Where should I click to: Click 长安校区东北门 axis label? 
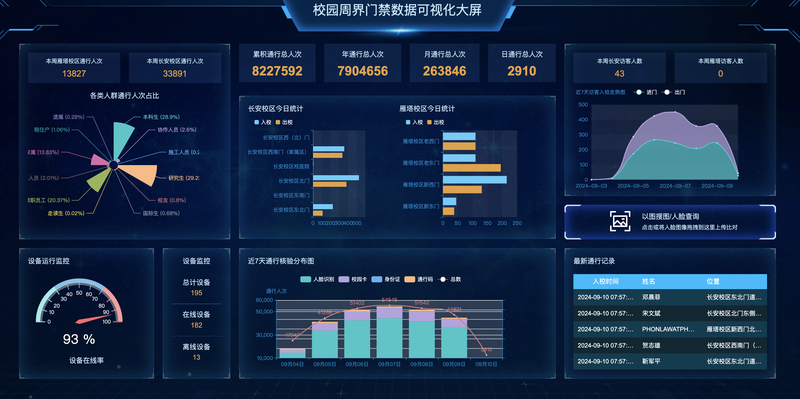tap(291, 210)
